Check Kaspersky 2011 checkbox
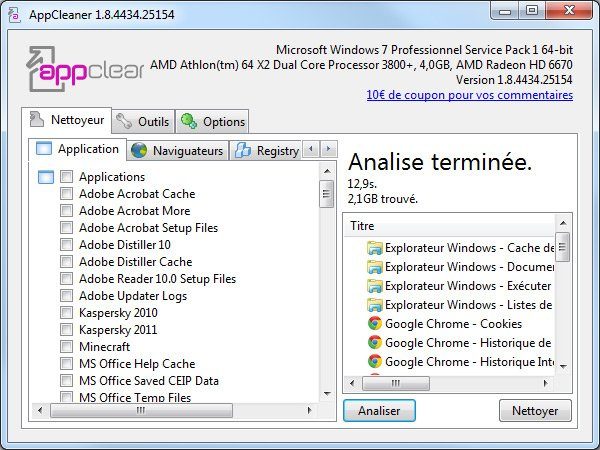The width and height of the screenshot is (600, 450). (x=67, y=330)
